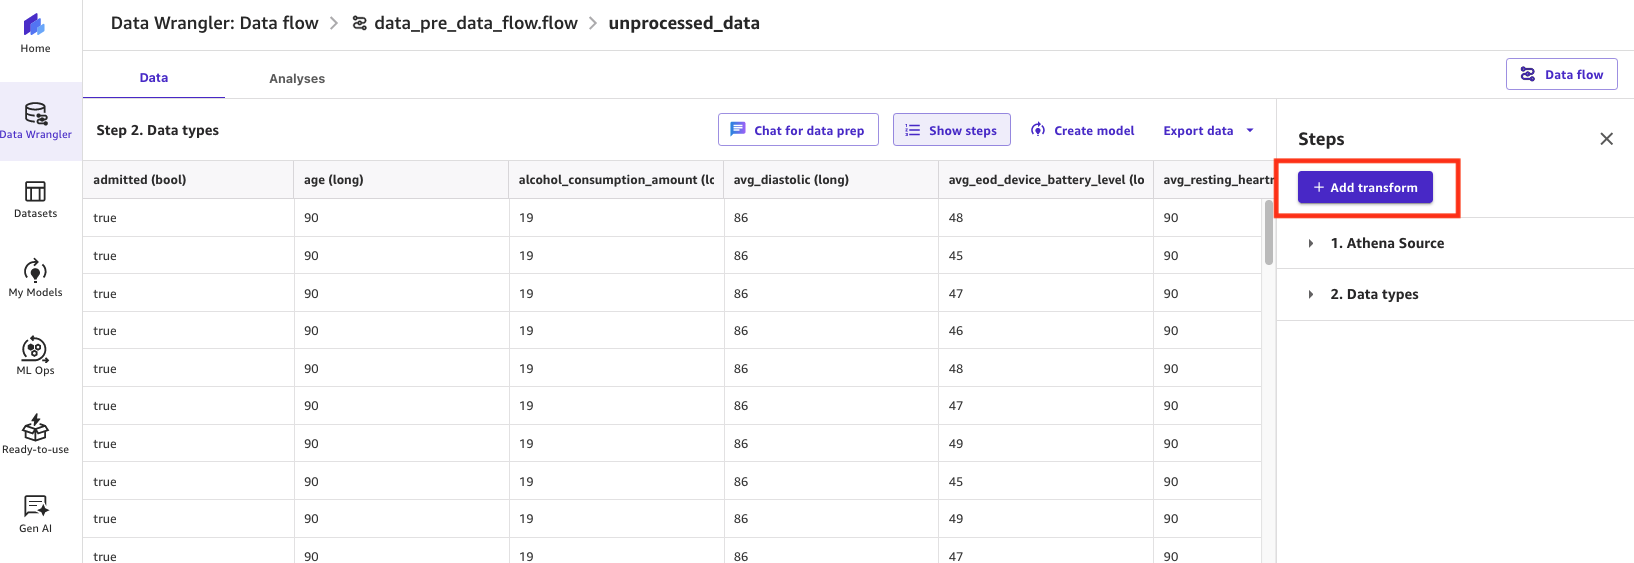Click Add transform button
Screen dimensions: 1634x563
pos(1365,187)
